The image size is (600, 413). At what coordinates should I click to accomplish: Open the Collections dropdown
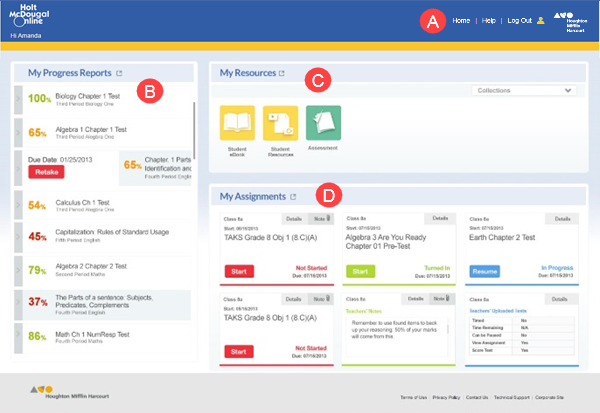[524, 90]
